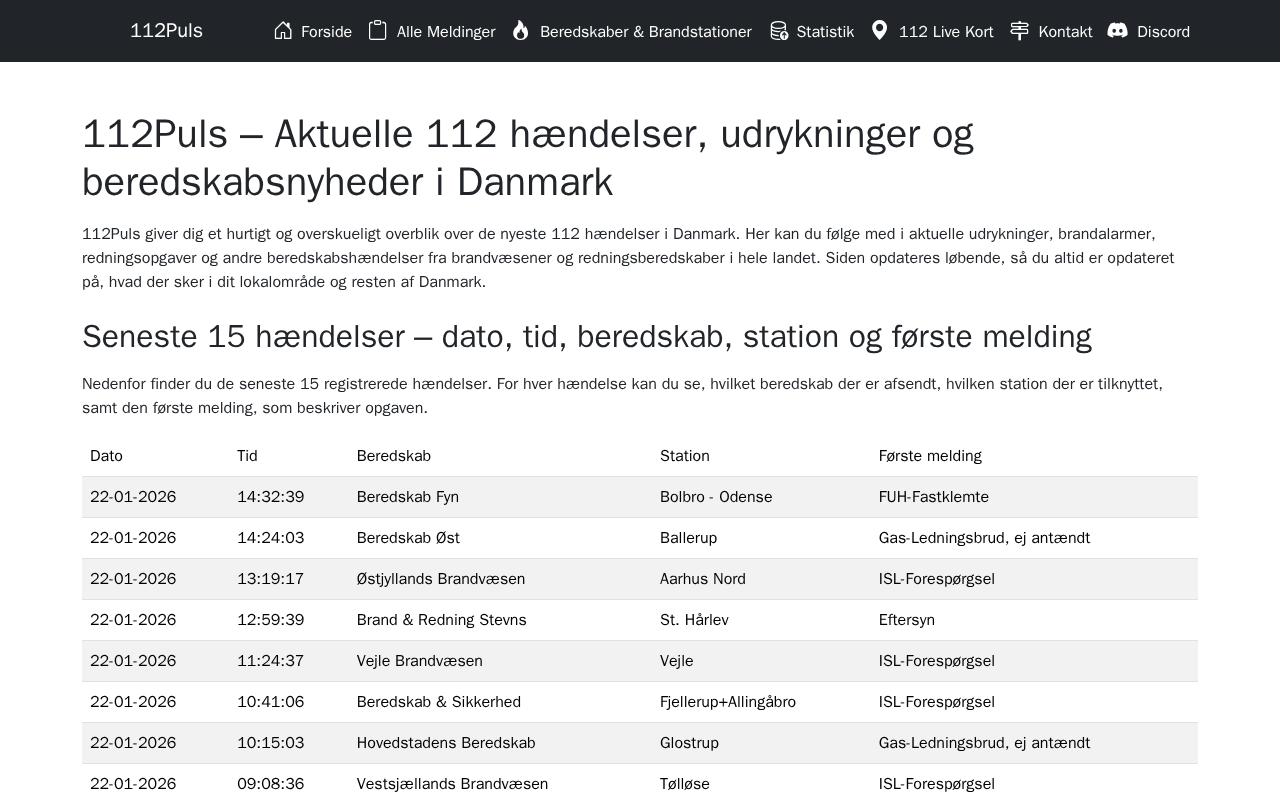Image resolution: width=1280 pixels, height=800 pixels.
Task: Open the 112Puls brand link
Action: tap(166, 31)
